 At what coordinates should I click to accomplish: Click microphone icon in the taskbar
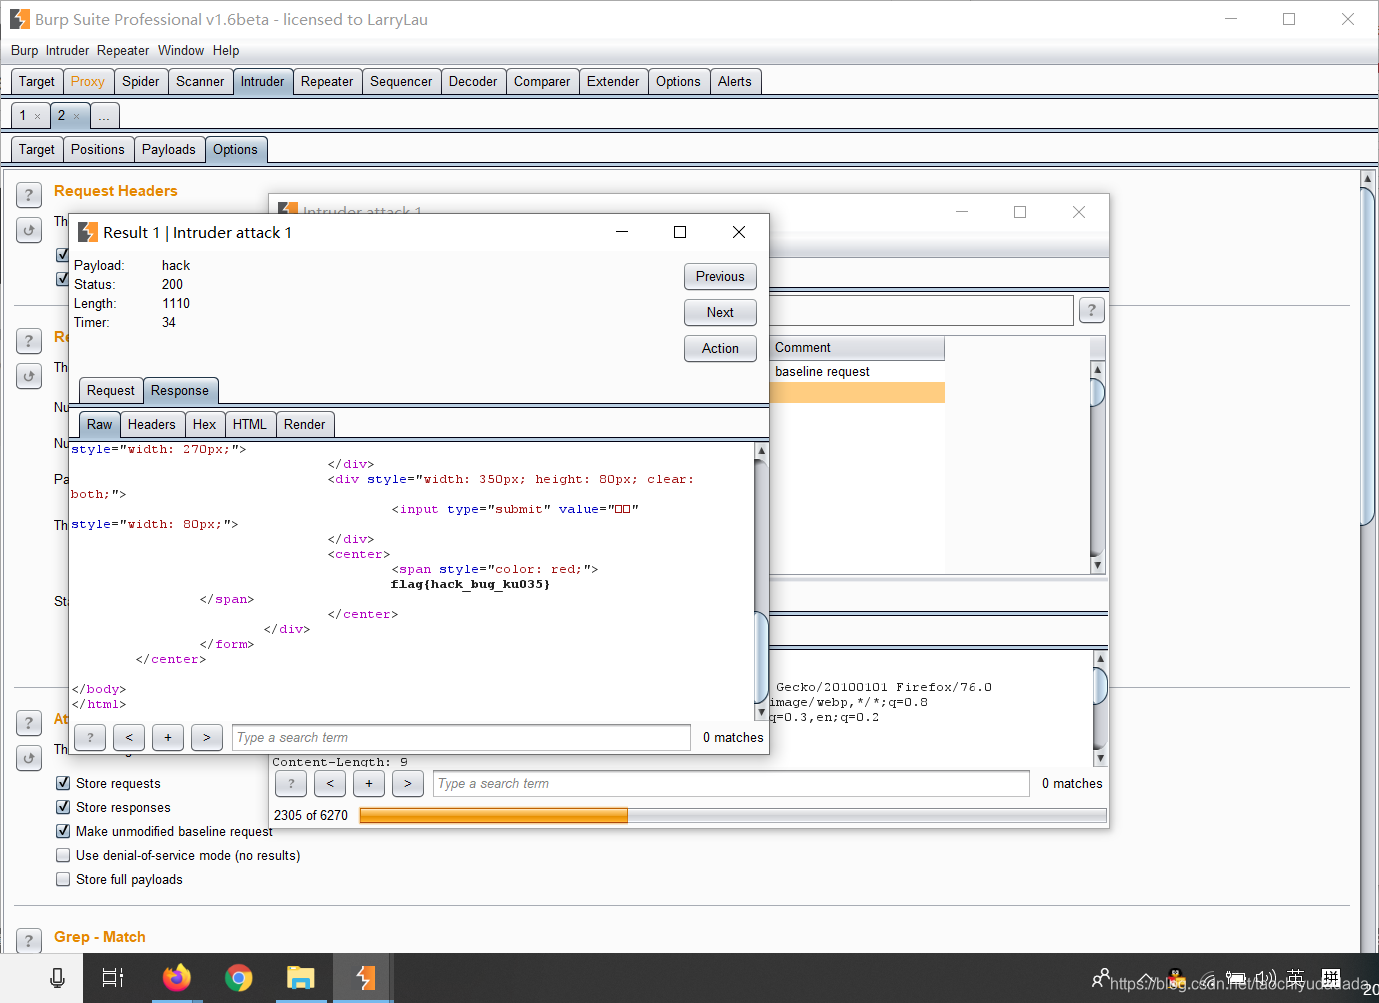click(57, 977)
